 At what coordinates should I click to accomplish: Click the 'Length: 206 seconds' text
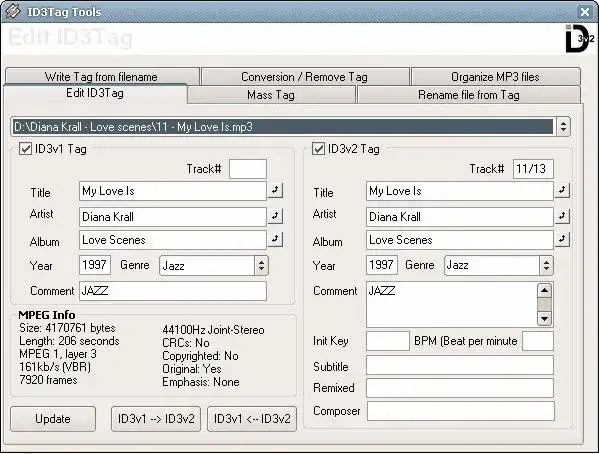69,341
